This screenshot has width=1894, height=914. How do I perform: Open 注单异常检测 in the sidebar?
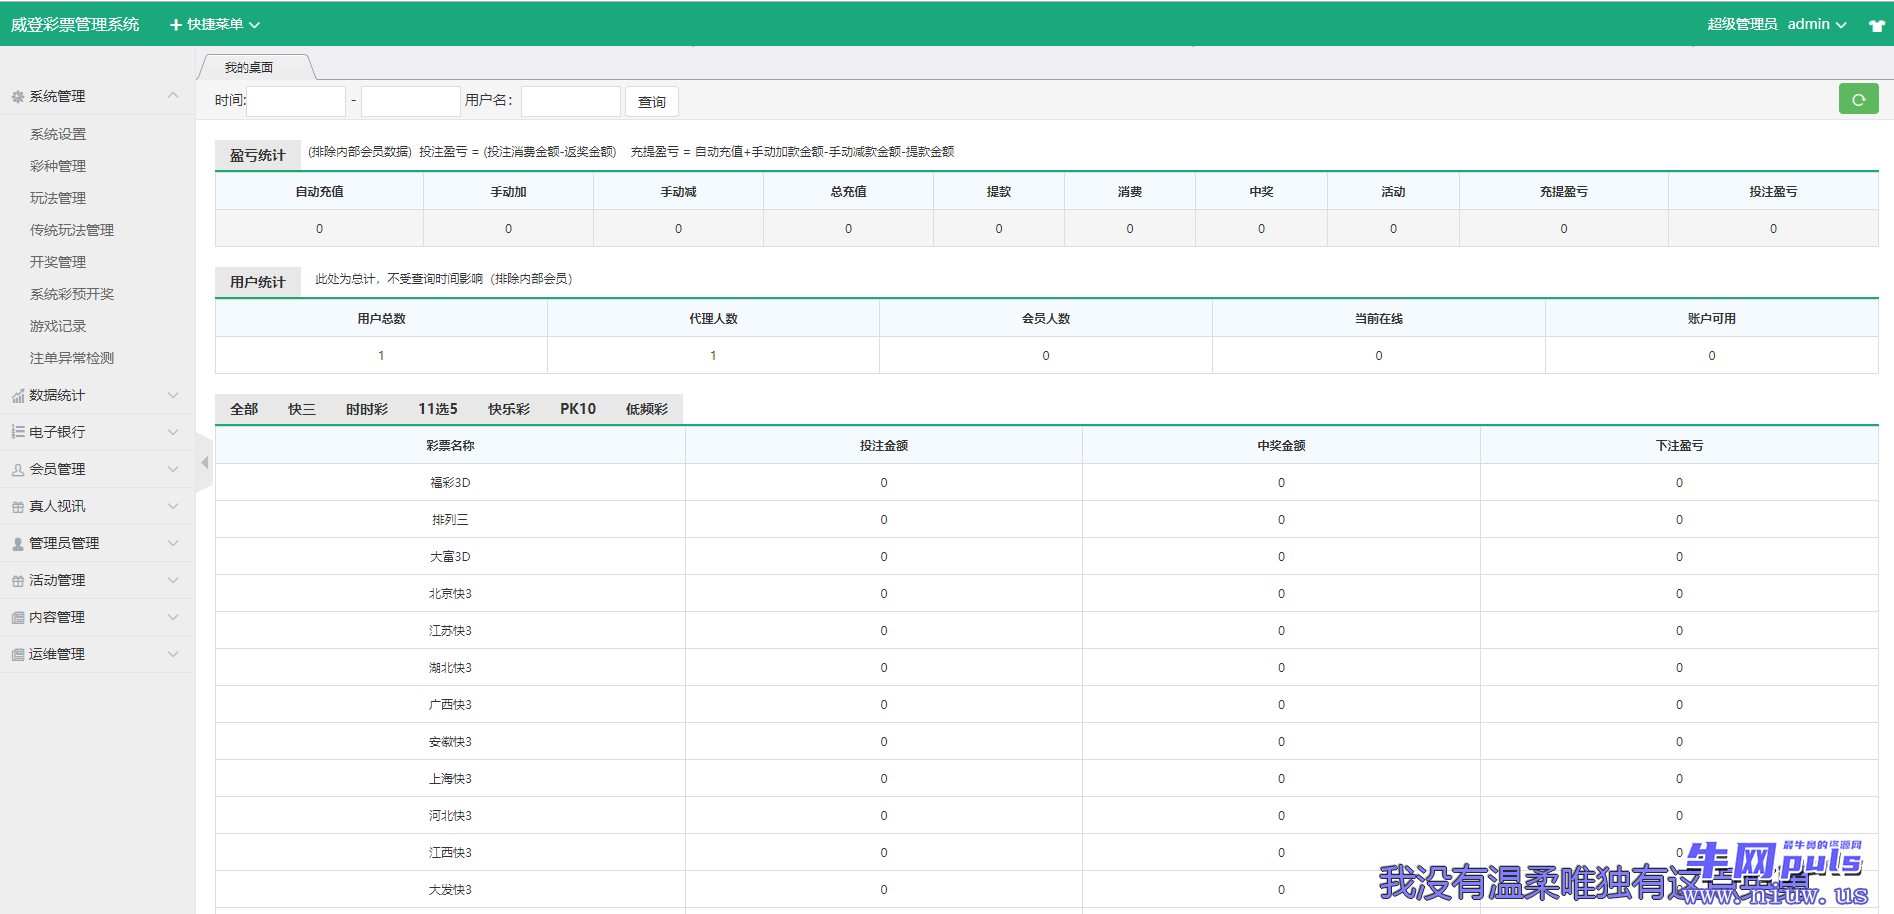pyautogui.click(x=72, y=358)
